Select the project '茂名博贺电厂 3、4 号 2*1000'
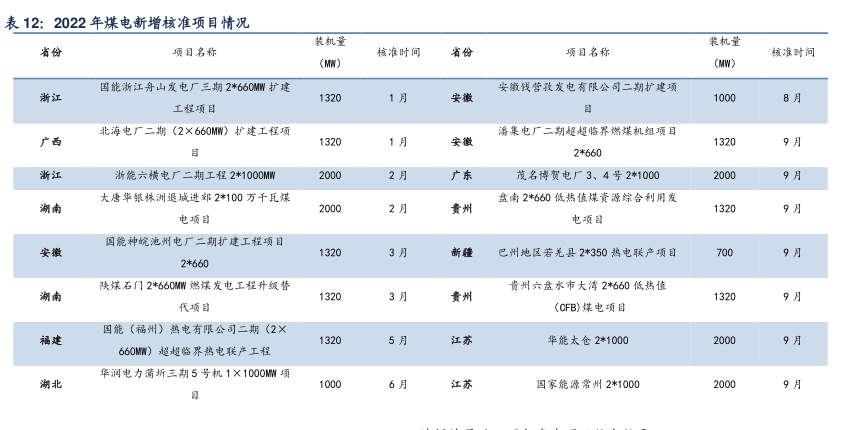 pos(587,175)
